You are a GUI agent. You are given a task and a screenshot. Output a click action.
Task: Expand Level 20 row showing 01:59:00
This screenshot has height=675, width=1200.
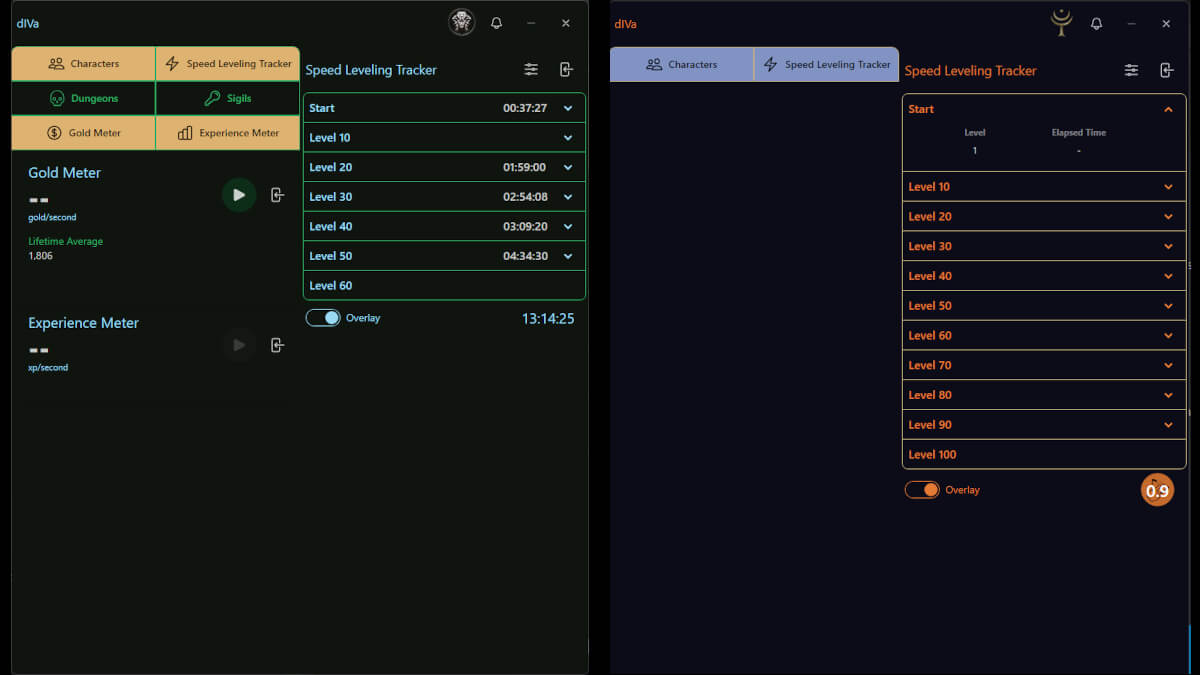tap(567, 168)
